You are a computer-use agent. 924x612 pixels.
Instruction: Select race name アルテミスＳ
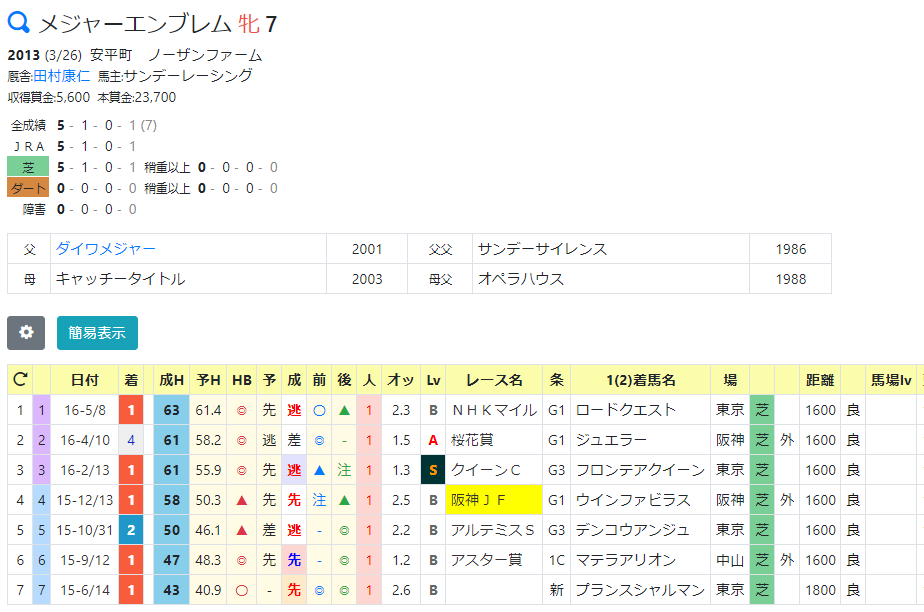[493, 530]
